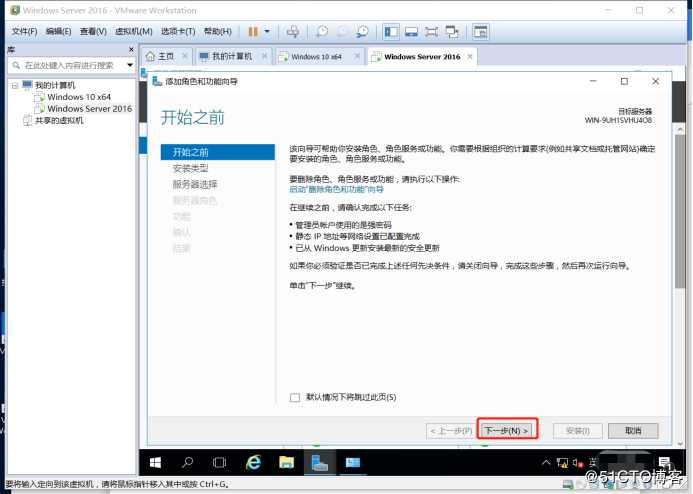Click the guest Task View icon
Image resolution: width=693 pixels, height=494 pixels.
coord(219,463)
